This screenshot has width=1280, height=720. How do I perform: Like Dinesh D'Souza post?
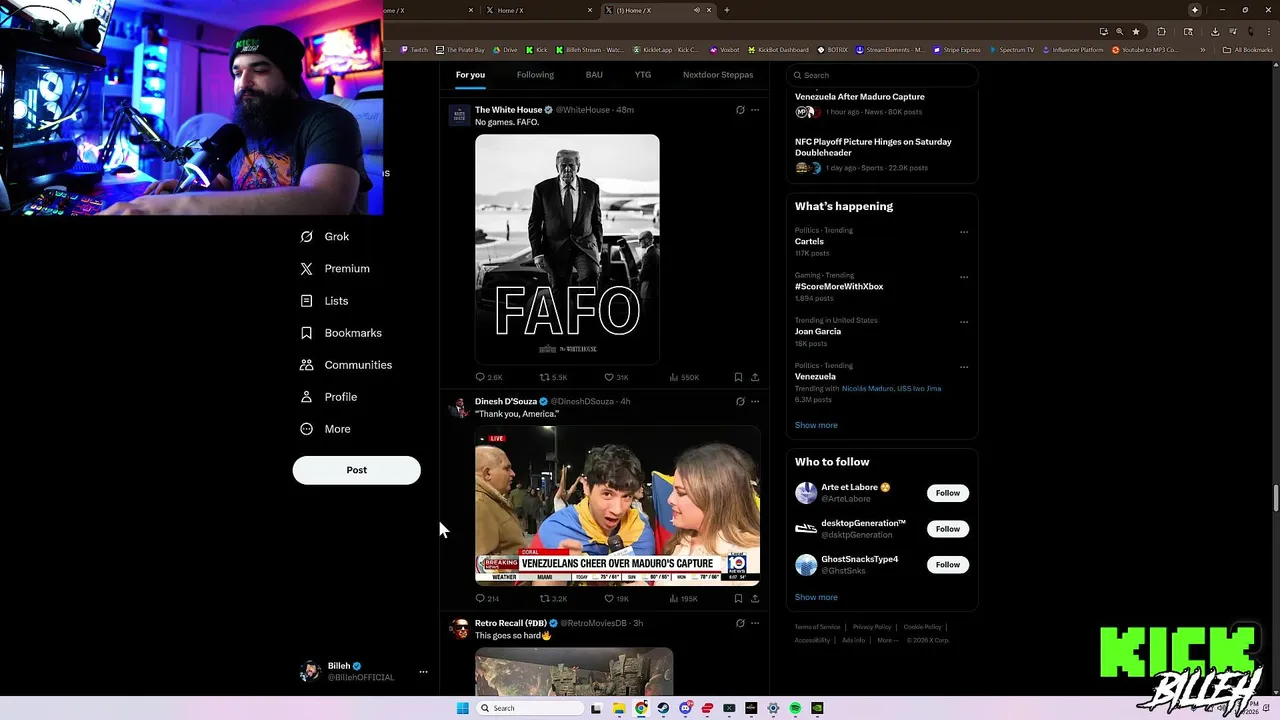point(616,599)
